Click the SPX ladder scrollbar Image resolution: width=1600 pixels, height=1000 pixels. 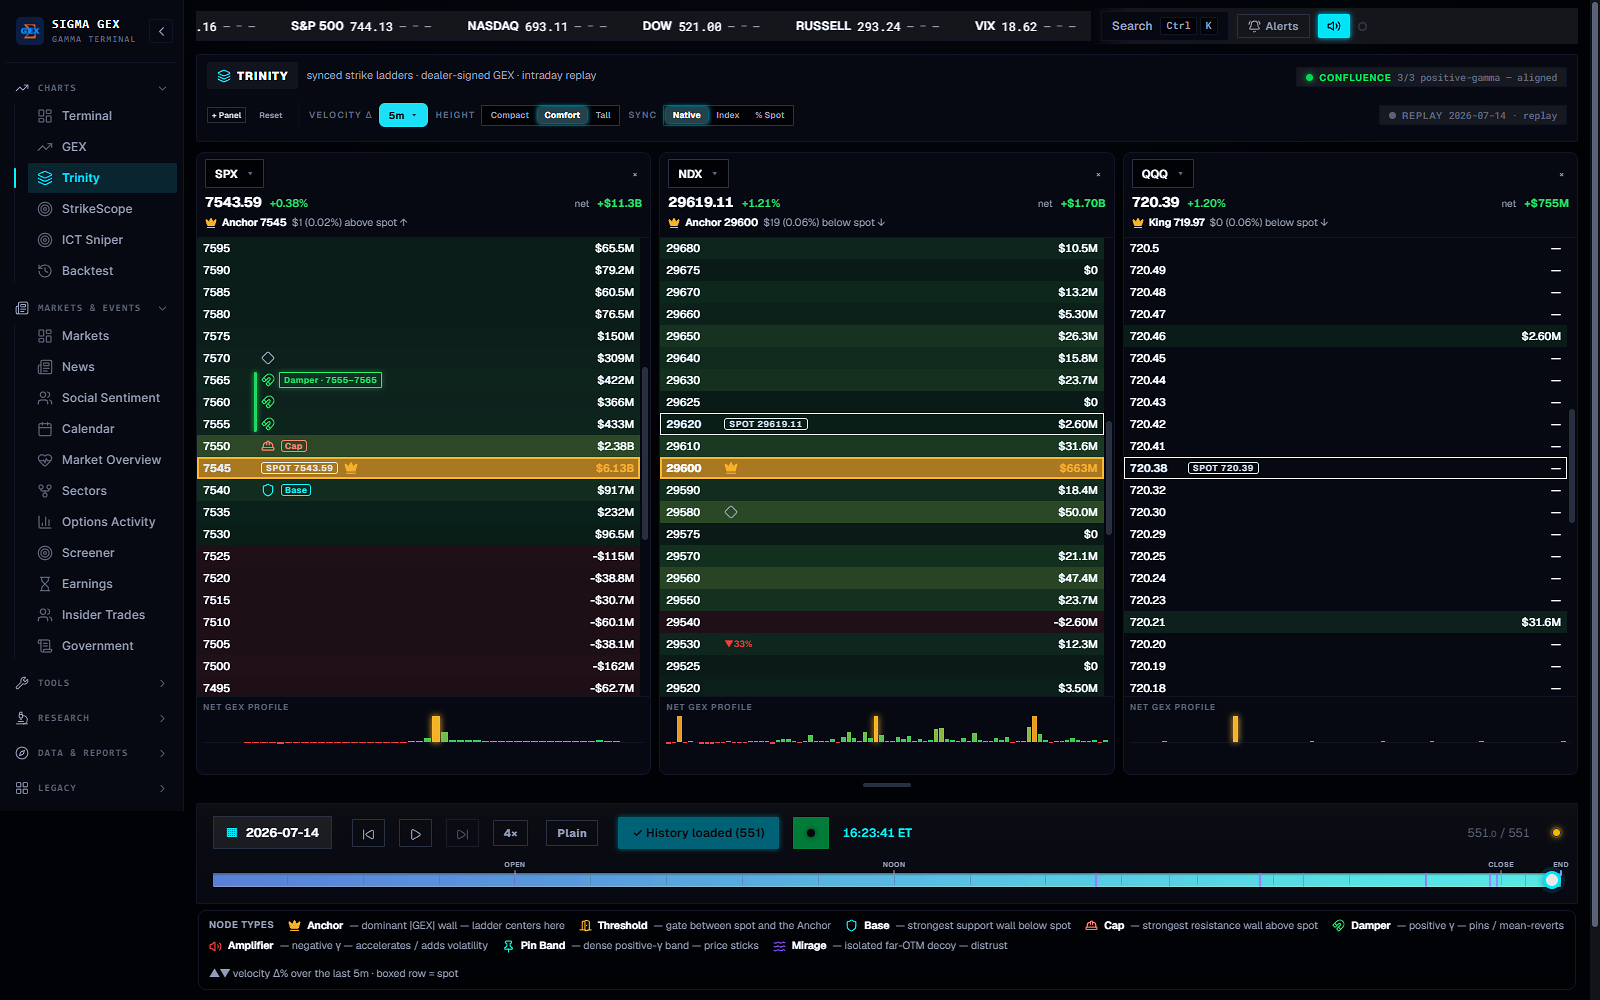pos(645,452)
